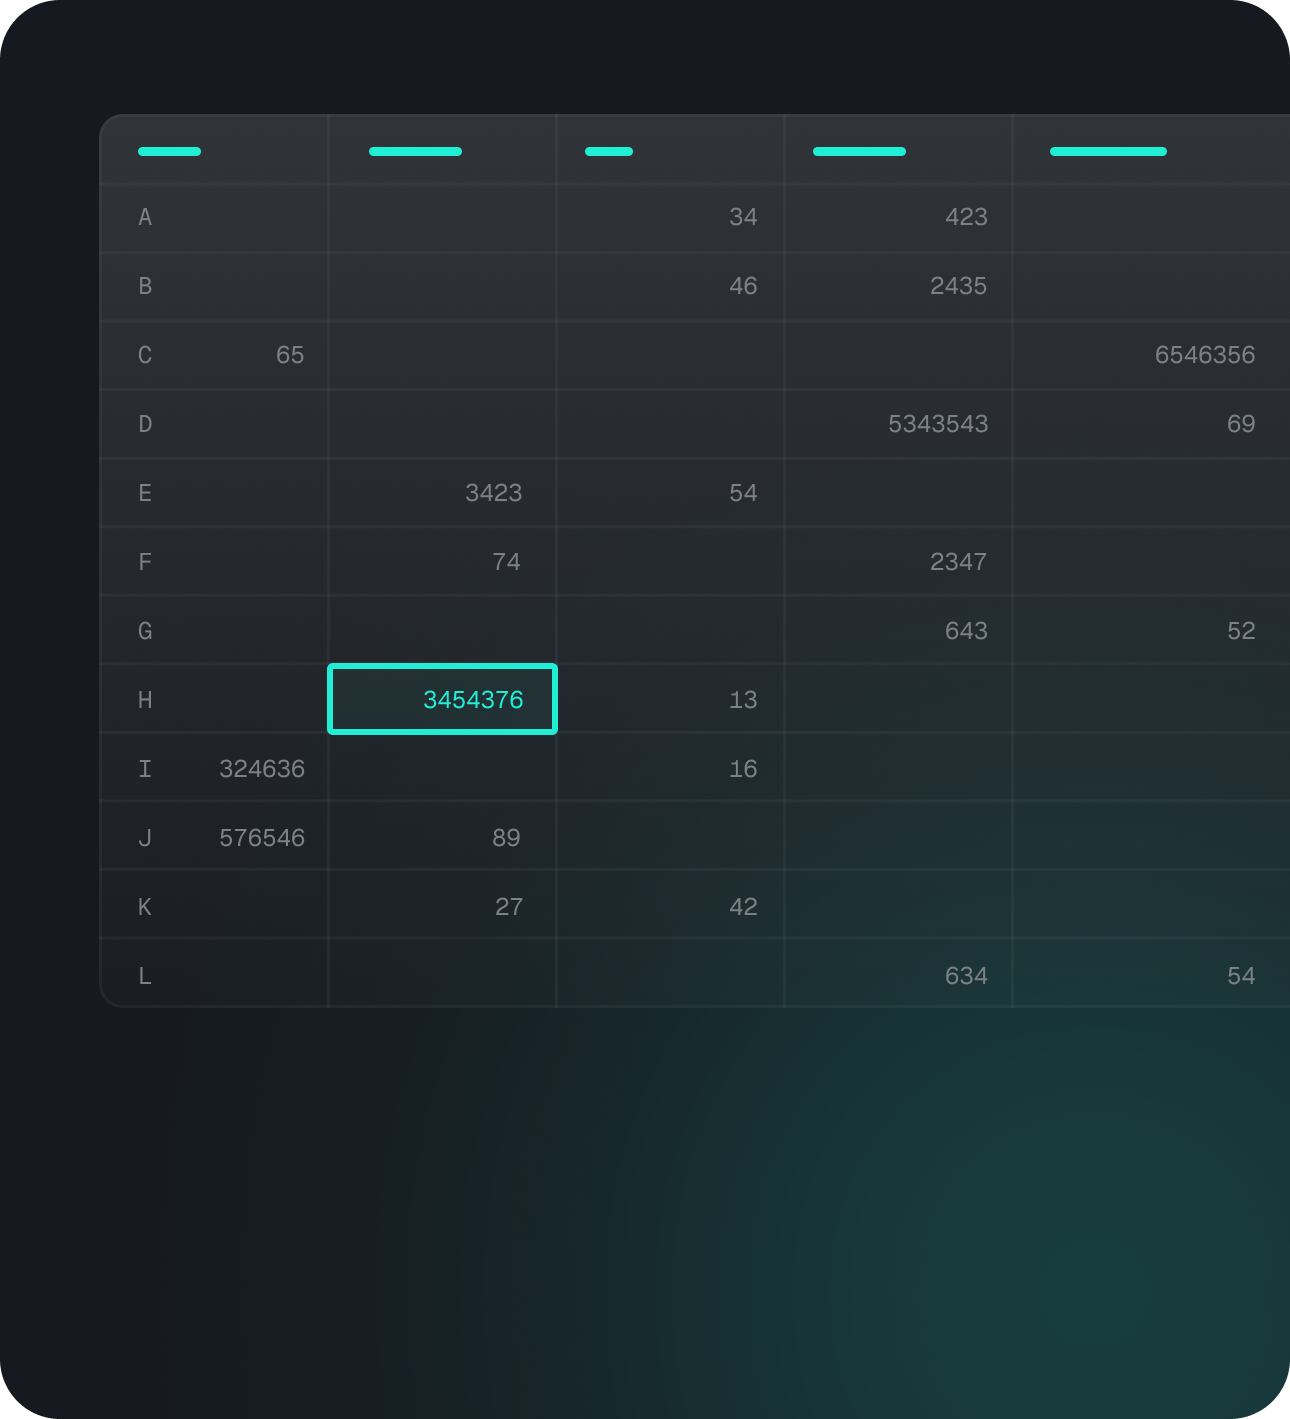Image resolution: width=1290 pixels, height=1419 pixels.
Task: Click the cell containing 5343543
Action: pyautogui.click(x=937, y=424)
